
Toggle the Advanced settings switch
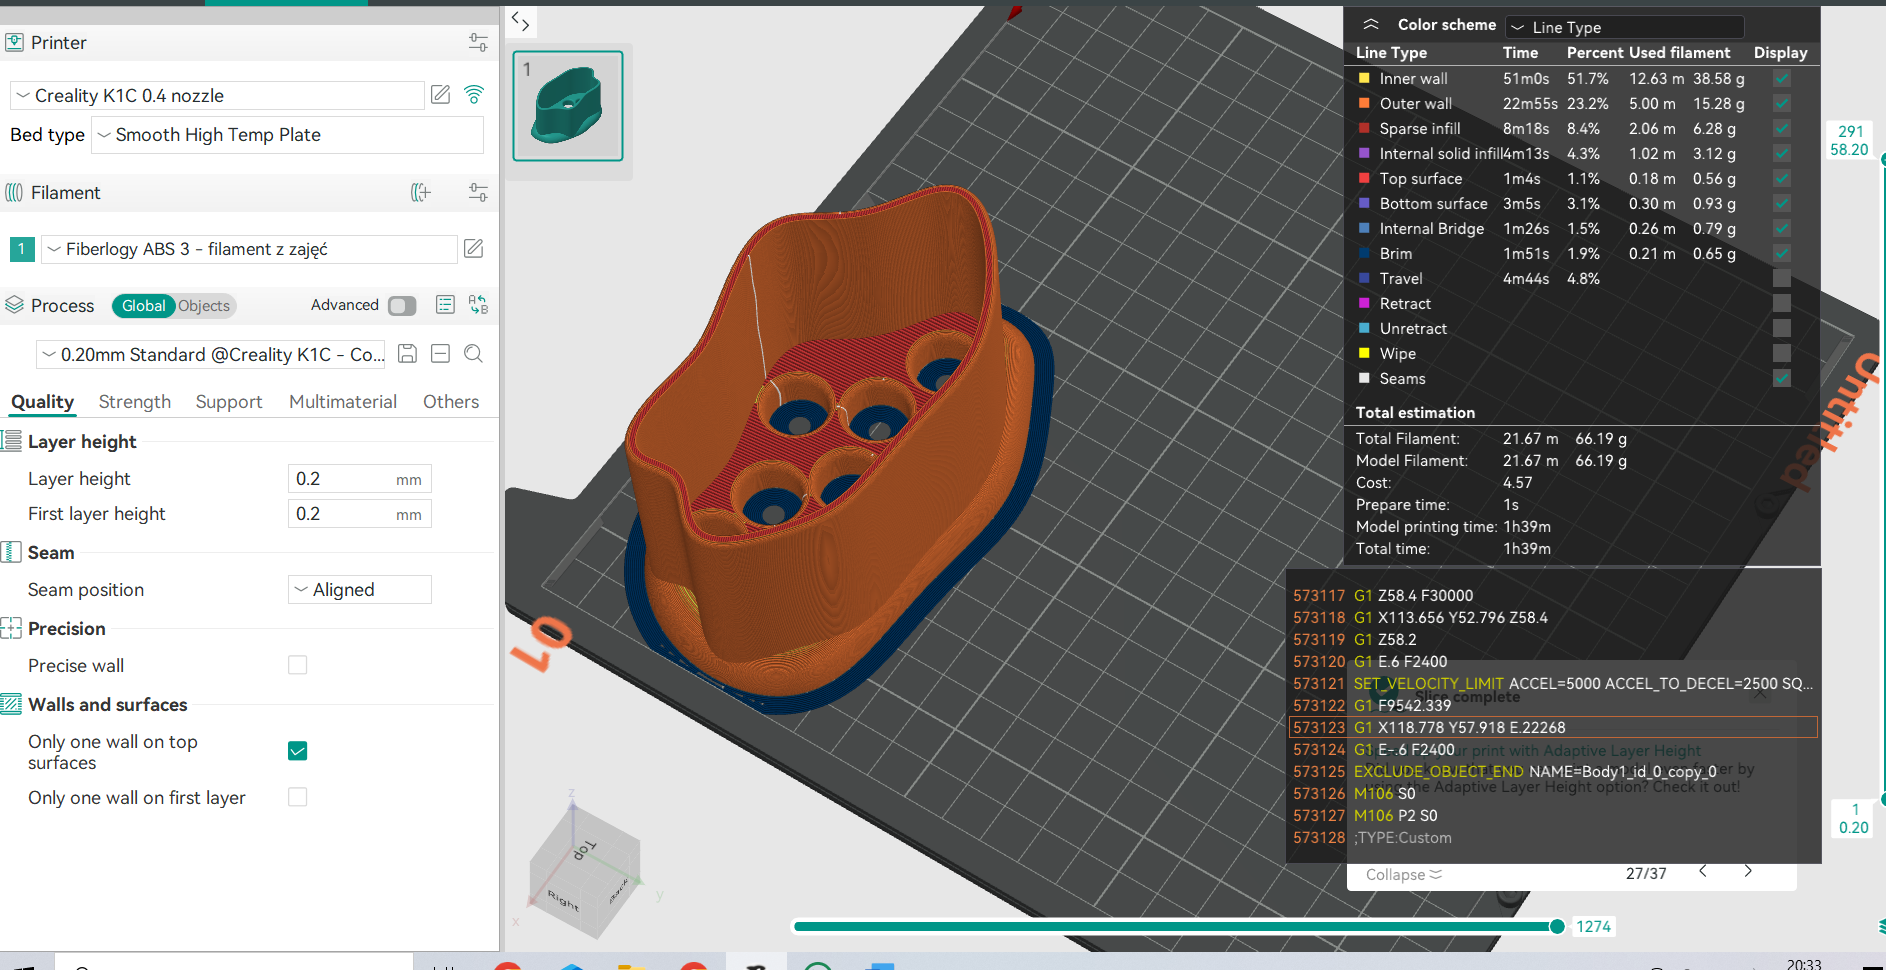402,306
